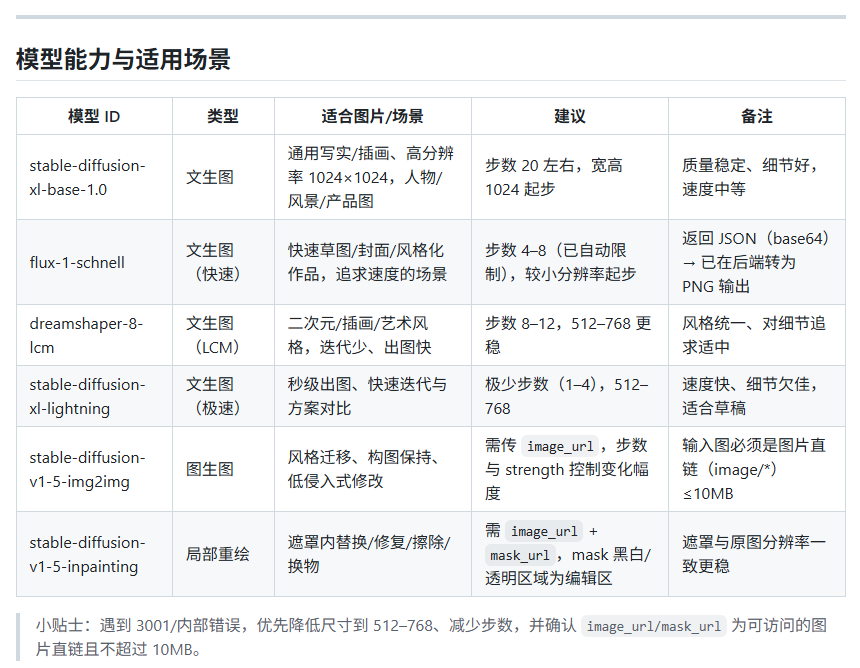
Task: Click the 备注 column header
Action: 756,116
